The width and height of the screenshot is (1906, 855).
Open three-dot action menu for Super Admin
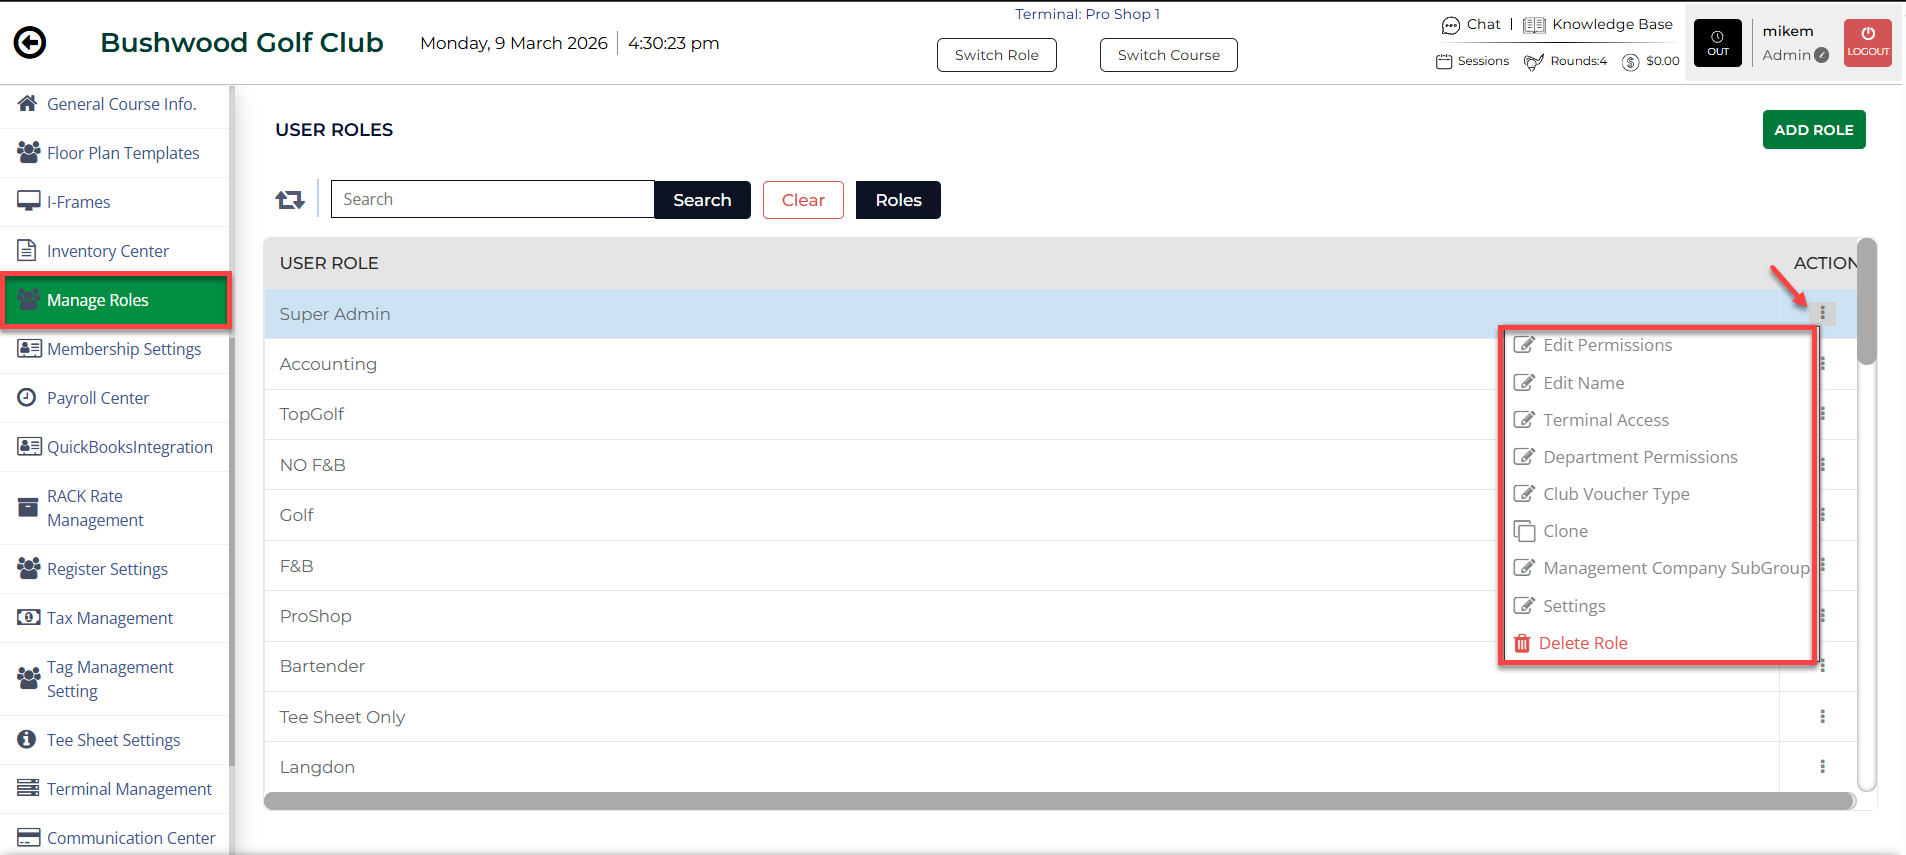pyautogui.click(x=1822, y=314)
